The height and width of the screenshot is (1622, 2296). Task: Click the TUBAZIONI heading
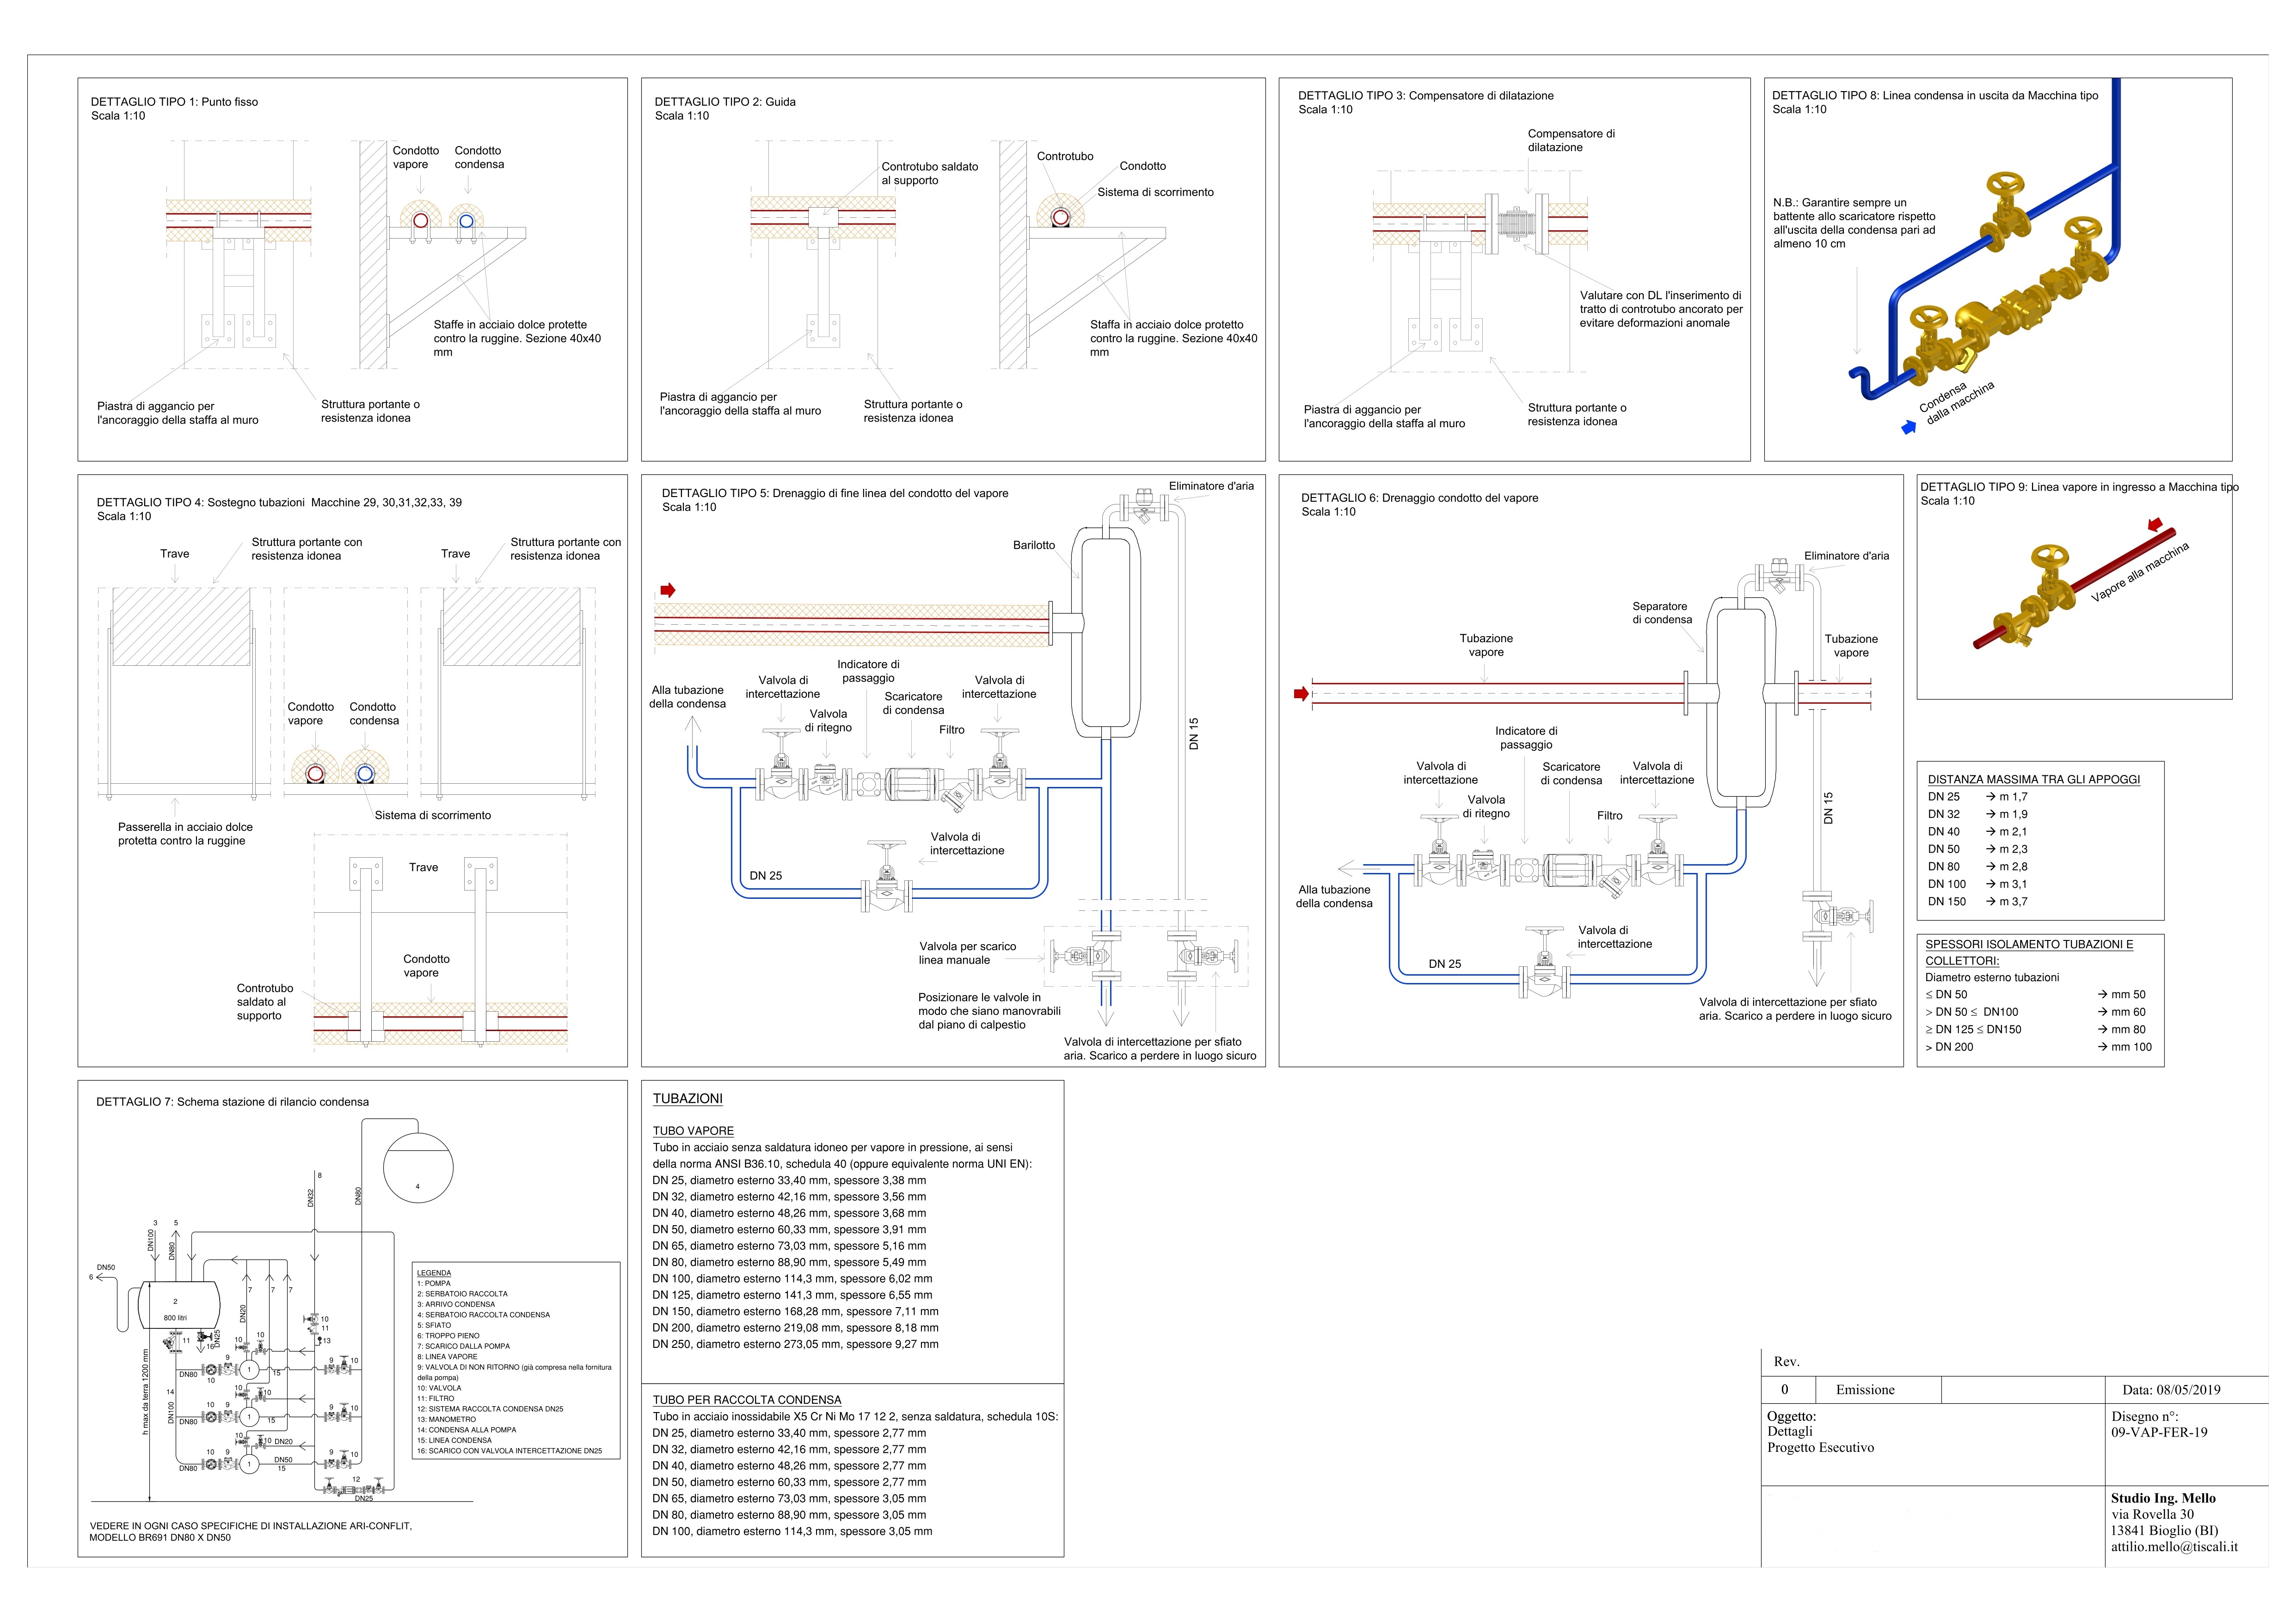pos(687,1098)
